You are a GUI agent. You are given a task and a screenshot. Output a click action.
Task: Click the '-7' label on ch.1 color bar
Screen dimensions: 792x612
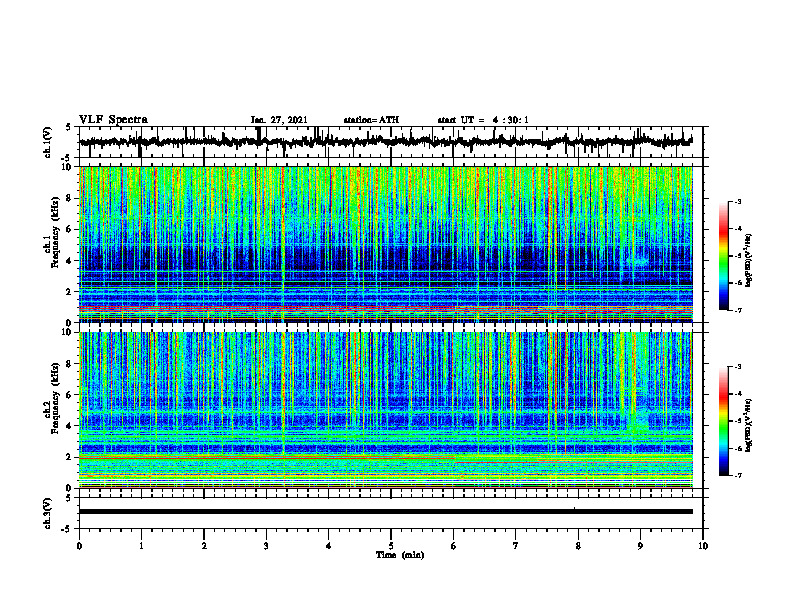[x=738, y=310]
